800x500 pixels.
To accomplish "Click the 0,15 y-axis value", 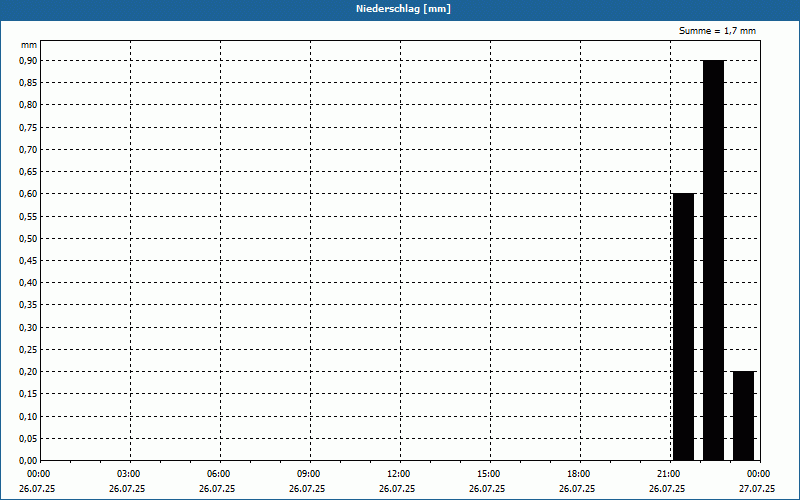I will 28,394.
